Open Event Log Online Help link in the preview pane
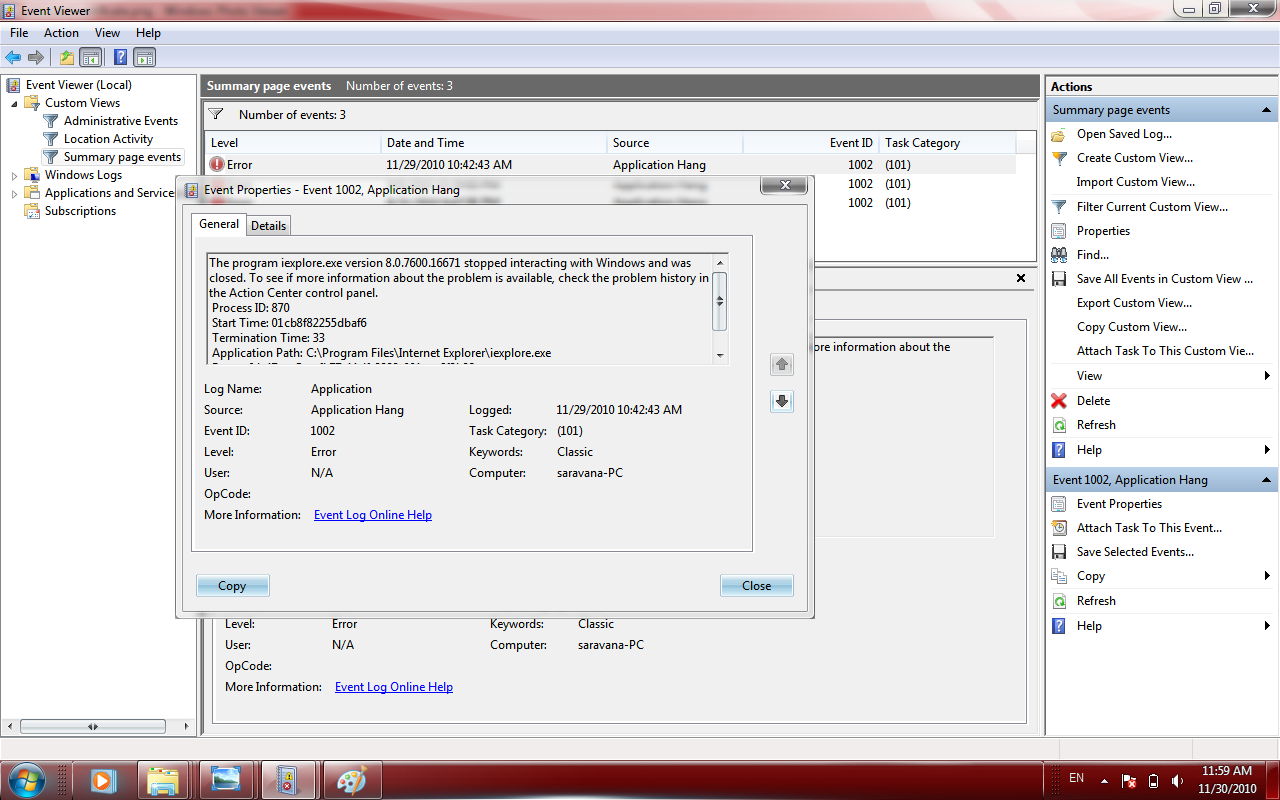Image resolution: width=1280 pixels, height=800 pixels. 394,687
